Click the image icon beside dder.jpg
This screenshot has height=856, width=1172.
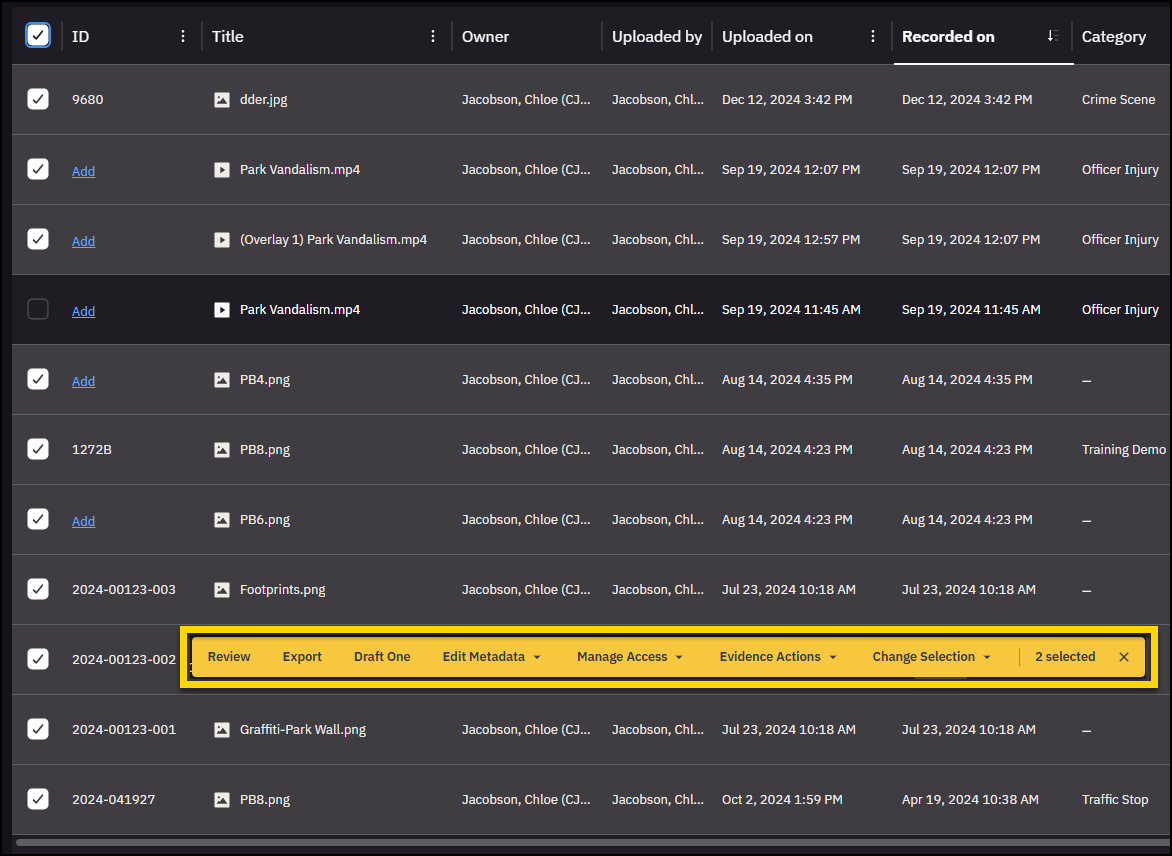tap(222, 100)
